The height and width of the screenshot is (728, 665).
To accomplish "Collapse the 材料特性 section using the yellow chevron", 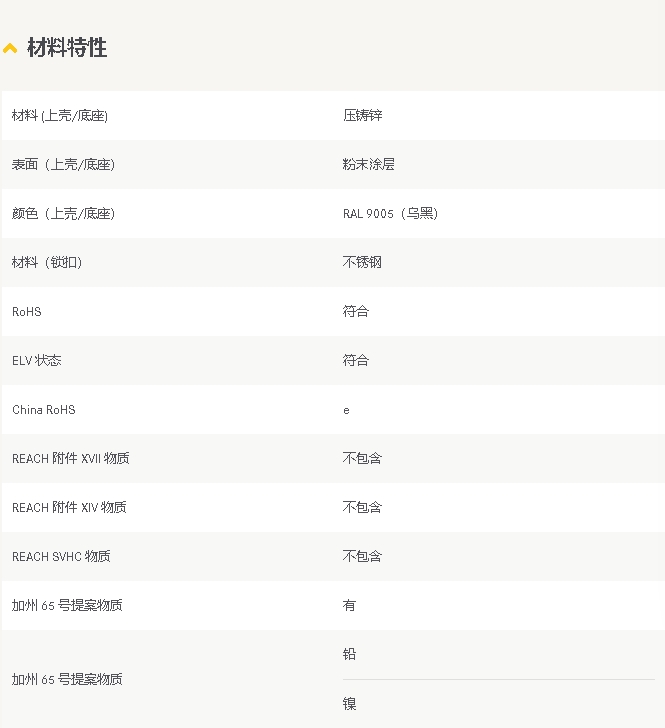I will [10, 48].
